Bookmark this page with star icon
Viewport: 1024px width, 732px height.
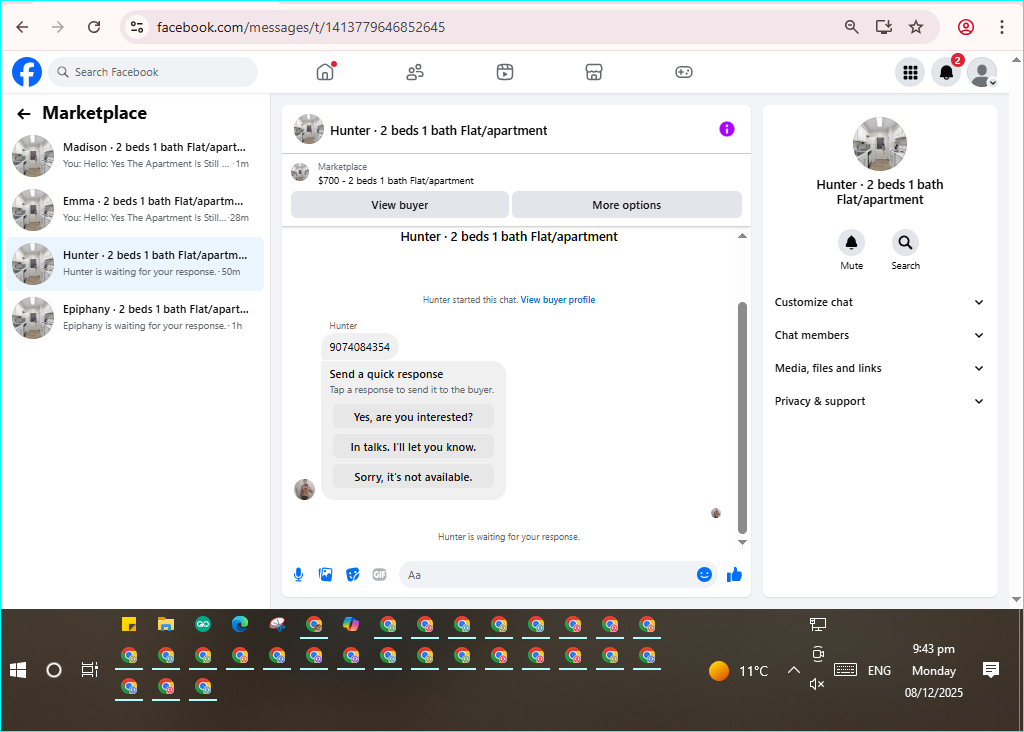tap(916, 27)
